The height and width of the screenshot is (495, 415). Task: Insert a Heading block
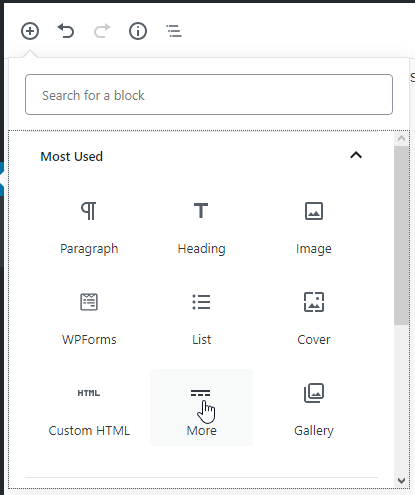(201, 226)
